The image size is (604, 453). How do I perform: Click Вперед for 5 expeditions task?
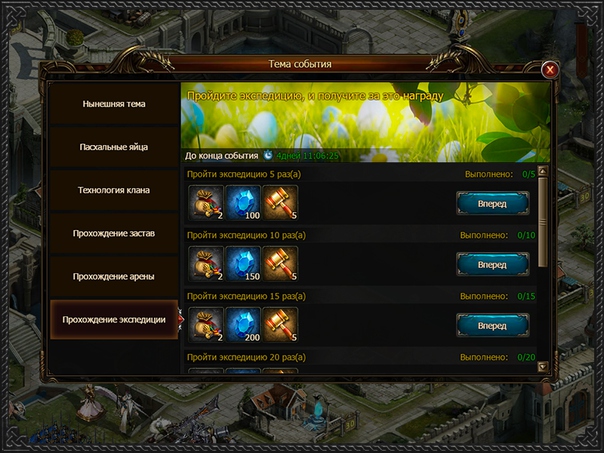(493, 203)
